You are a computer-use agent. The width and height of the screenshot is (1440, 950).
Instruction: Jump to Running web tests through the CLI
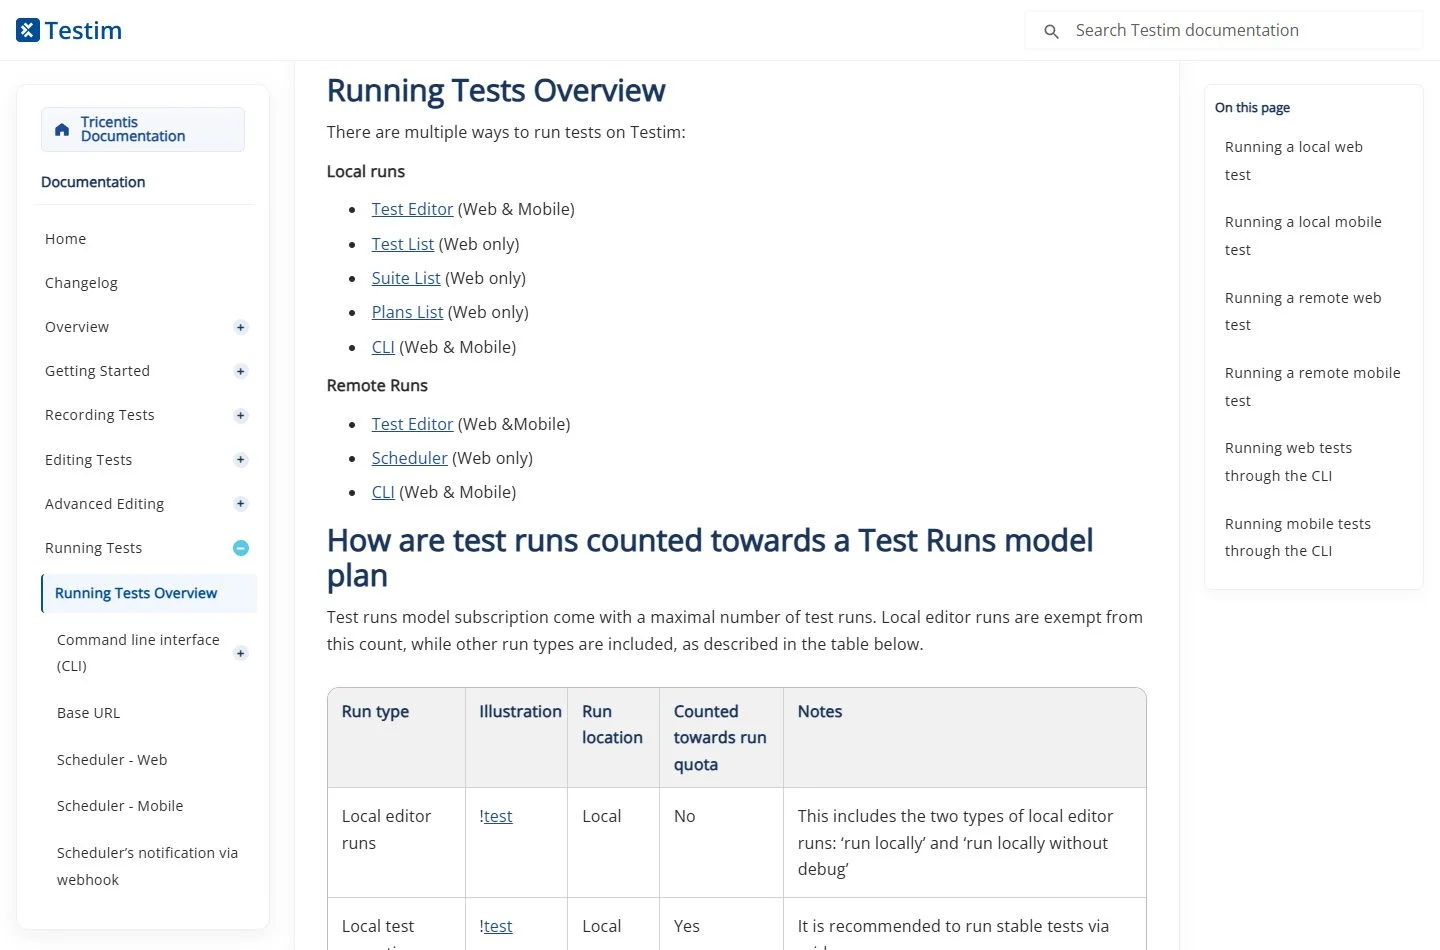[1288, 462]
